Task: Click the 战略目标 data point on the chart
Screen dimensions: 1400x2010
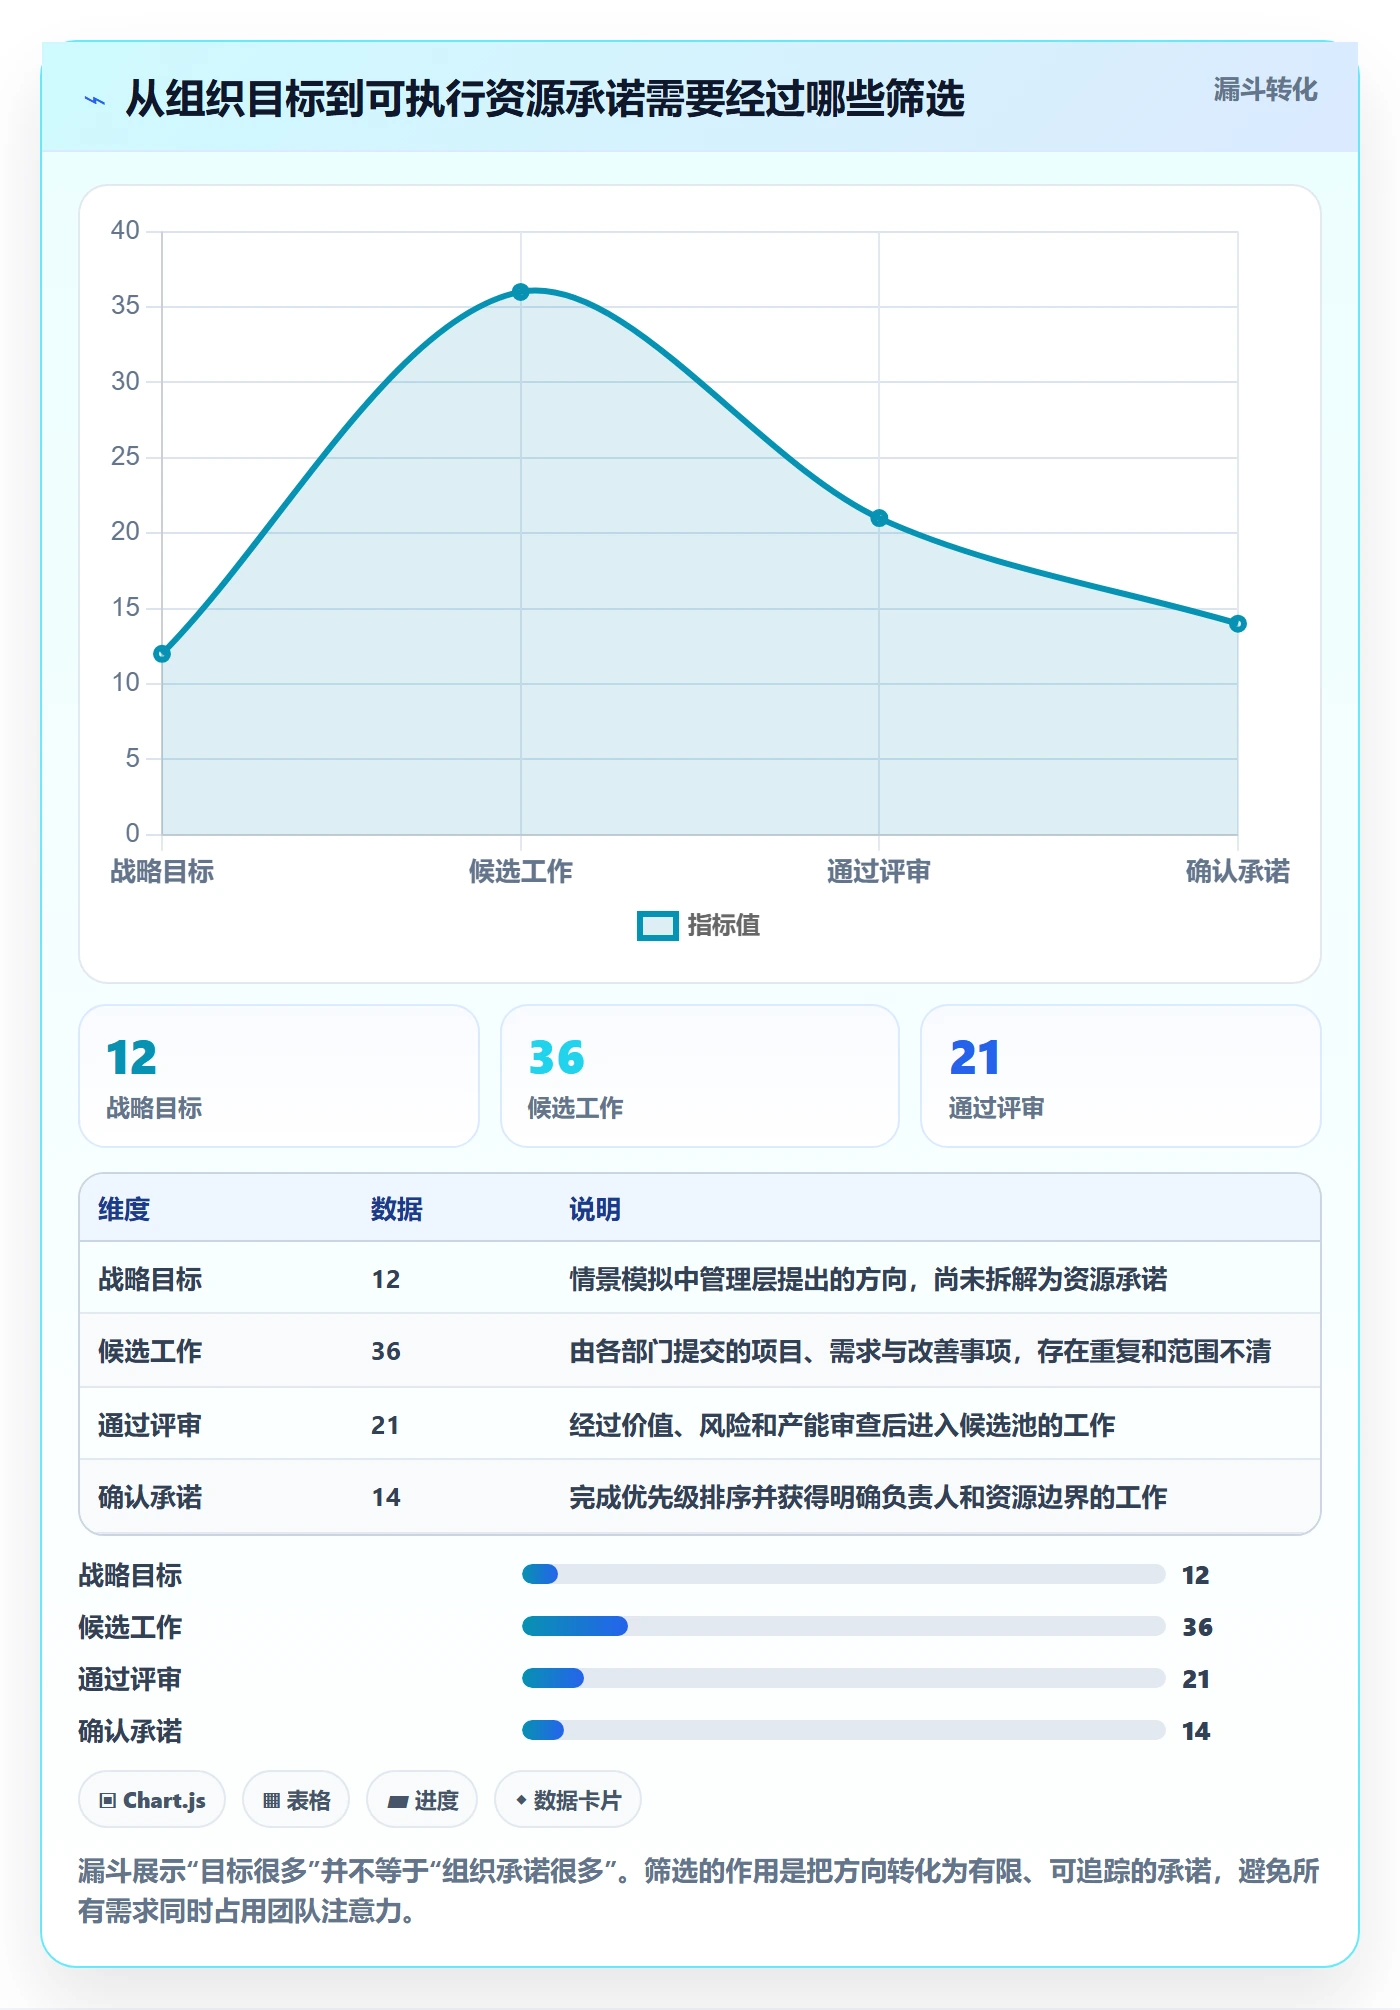Action: (162, 654)
